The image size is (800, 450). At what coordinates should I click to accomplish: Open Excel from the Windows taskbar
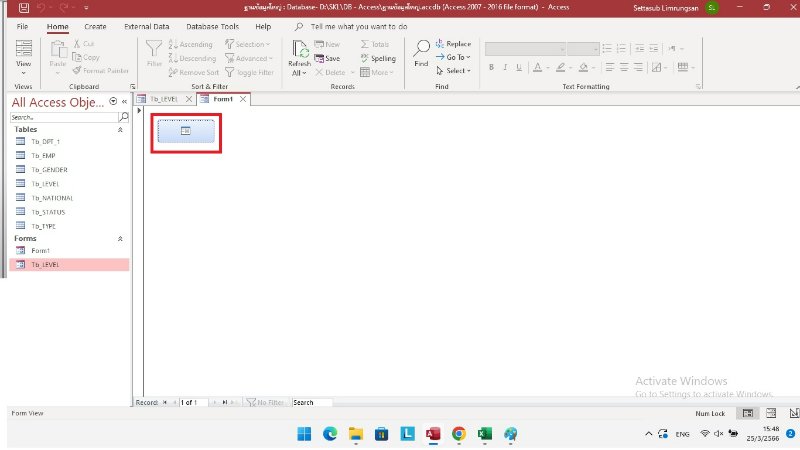(x=484, y=434)
